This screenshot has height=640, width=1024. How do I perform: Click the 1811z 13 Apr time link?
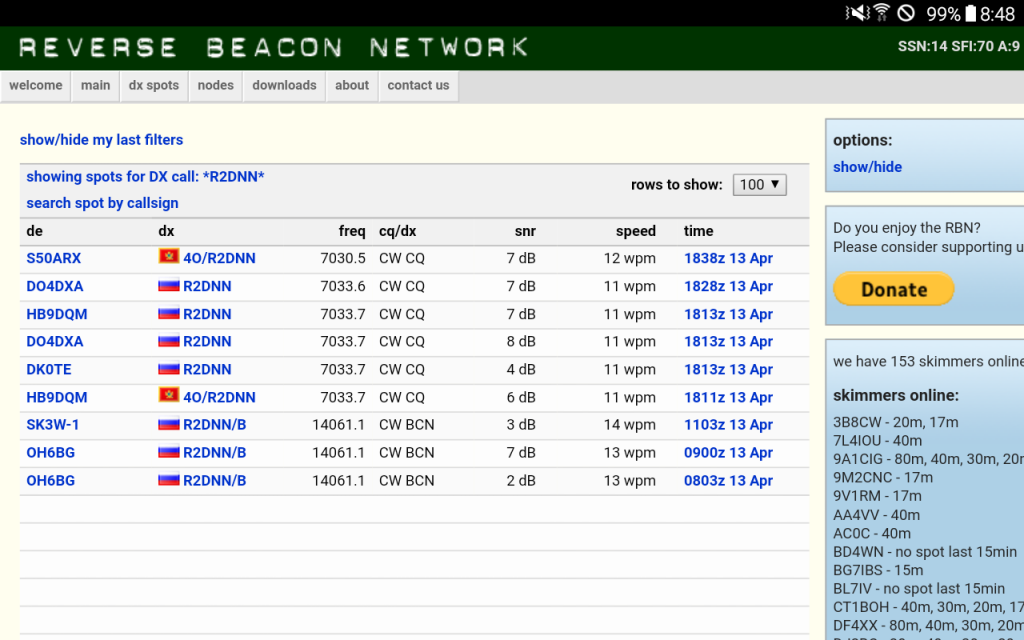(x=728, y=397)
